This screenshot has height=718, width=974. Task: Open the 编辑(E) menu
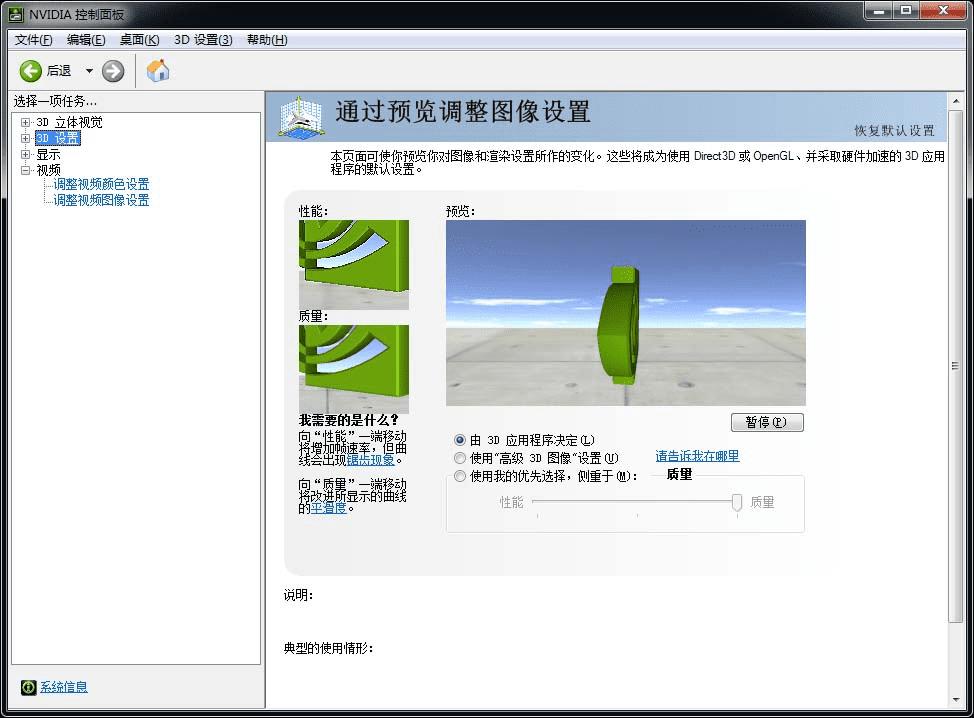coord(86,40)
